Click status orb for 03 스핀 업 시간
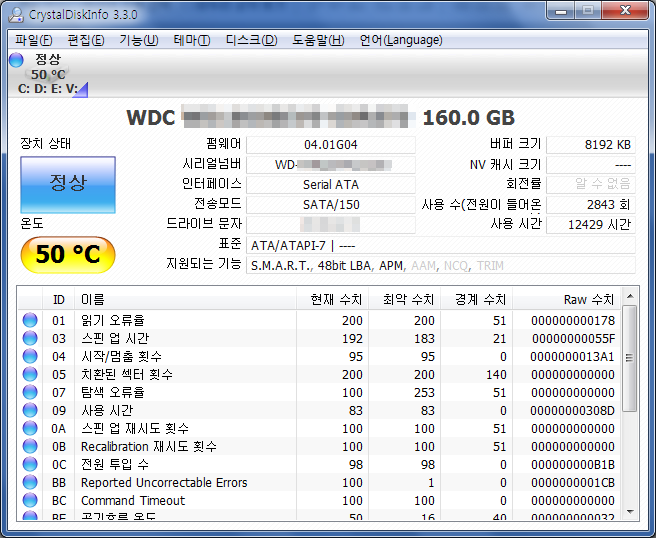The height and width of the screenshot is (538, 656). click(30, 338)
